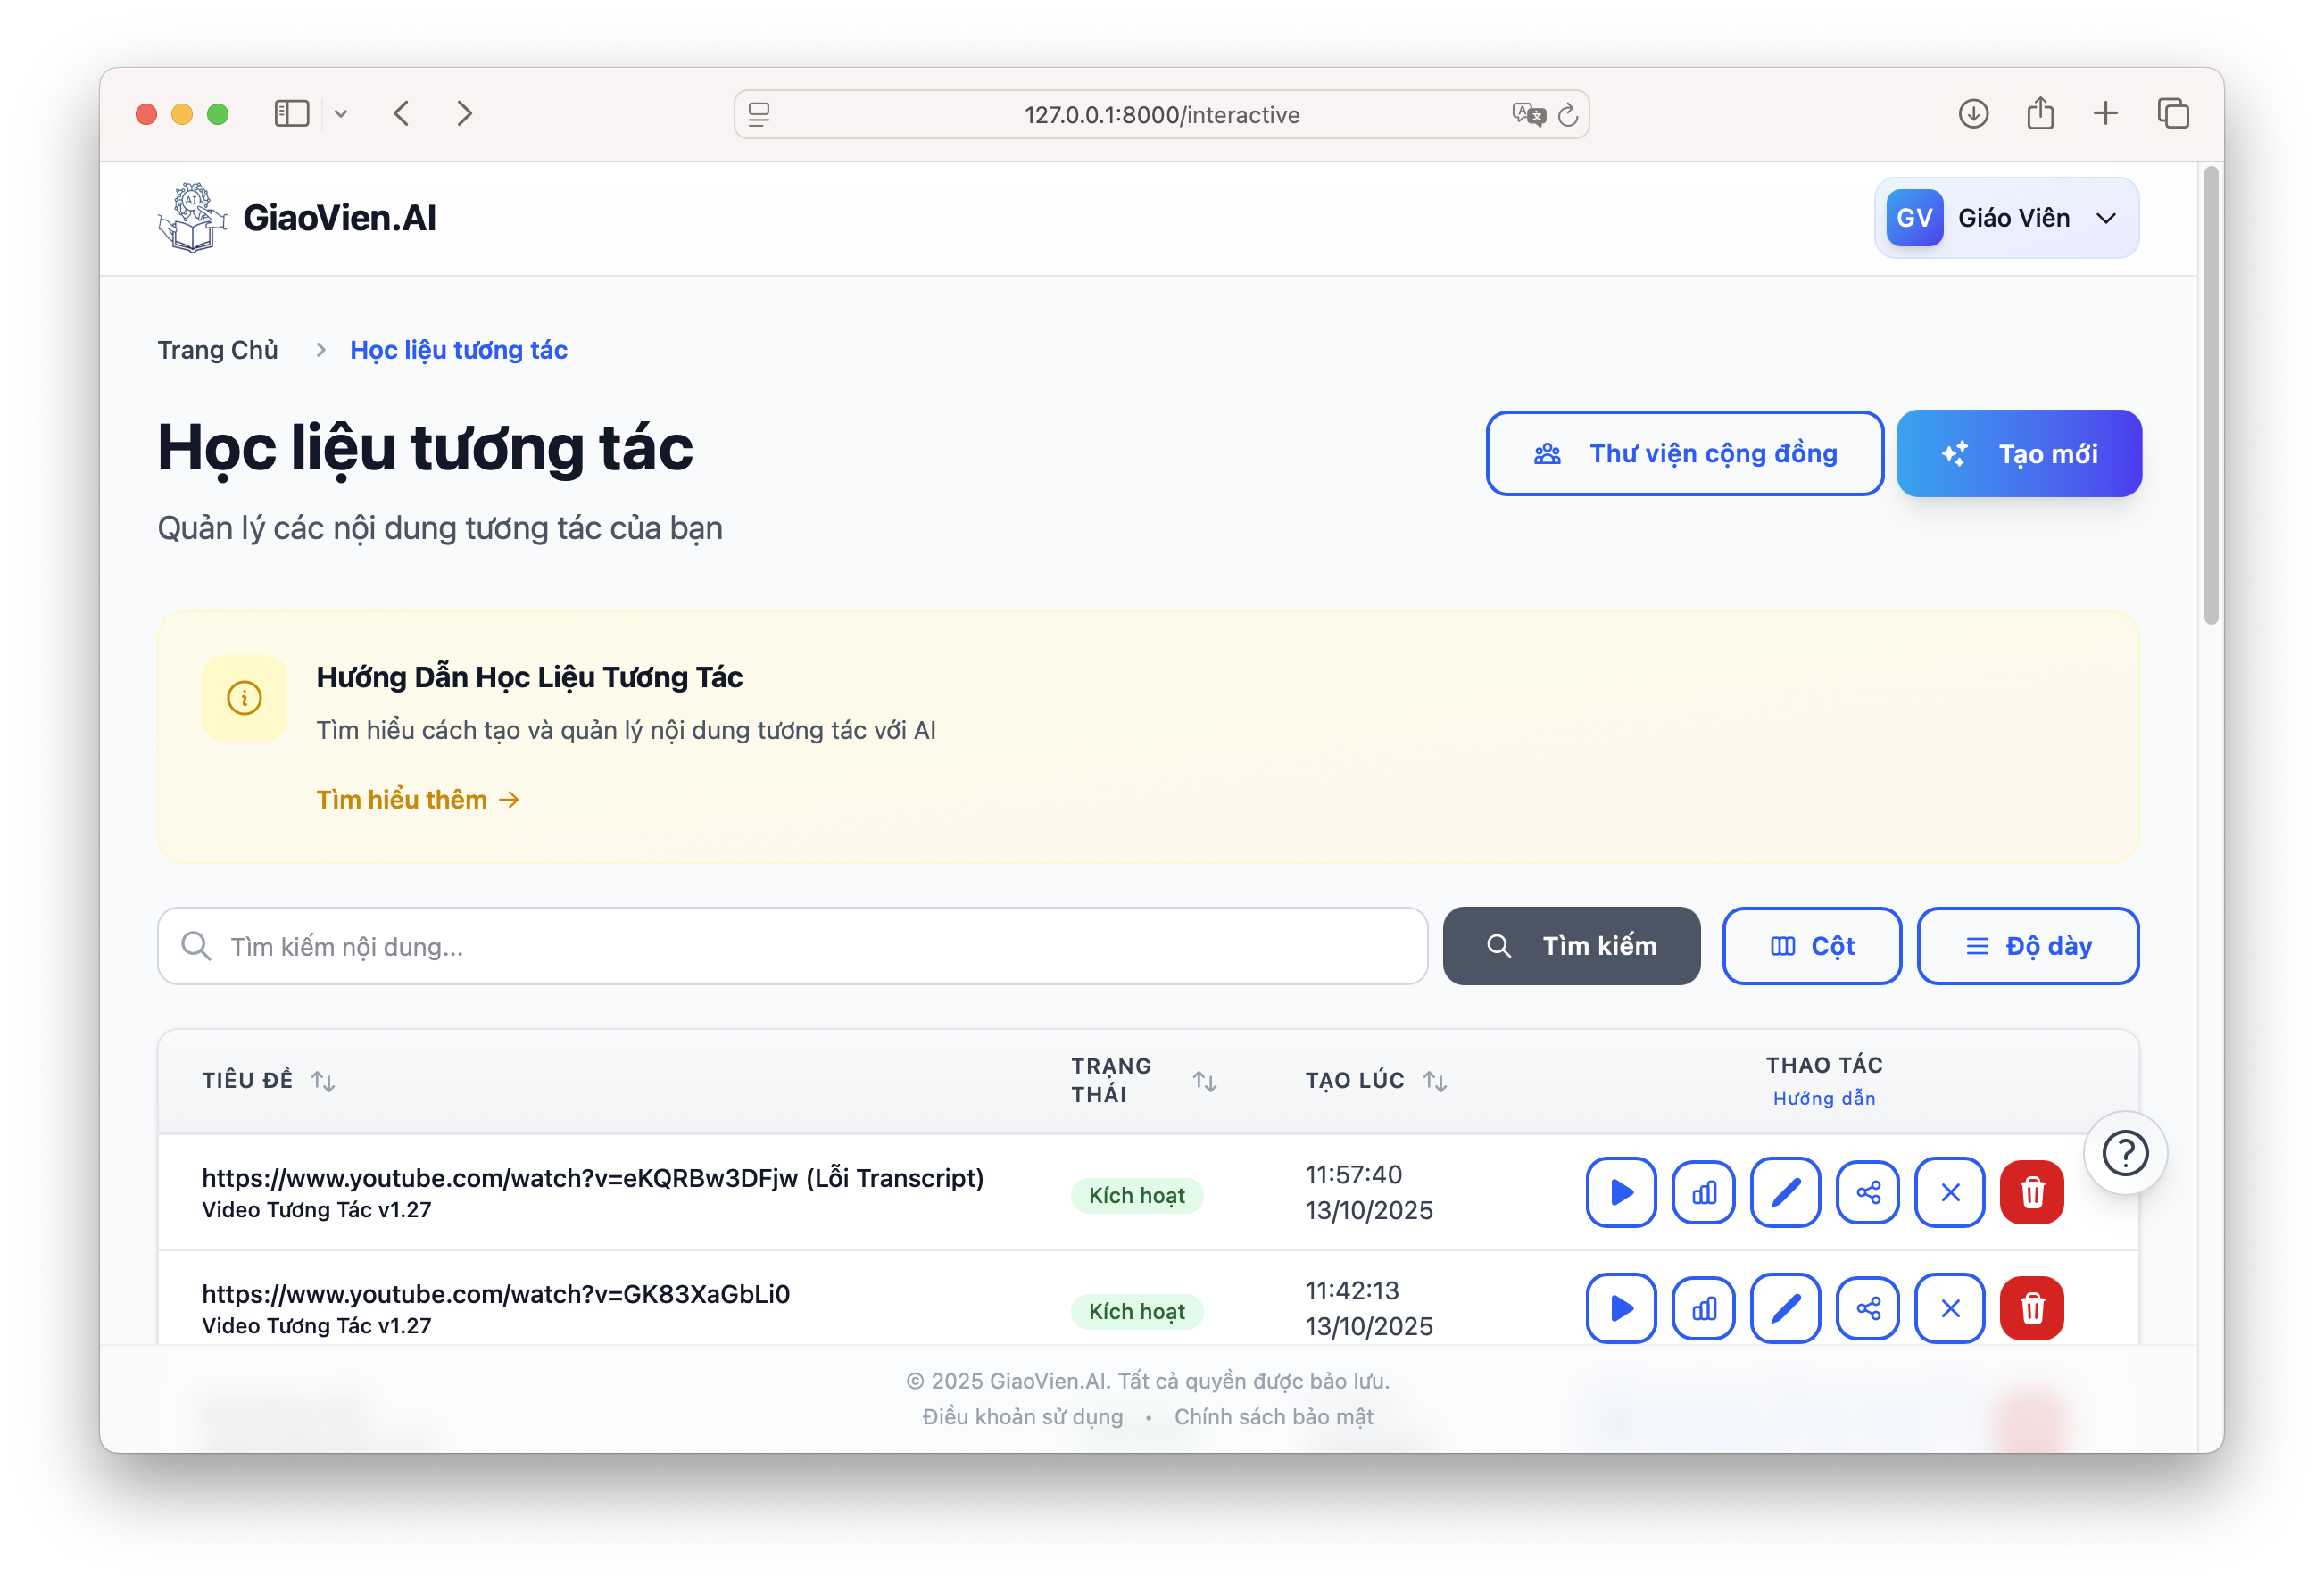Click the X icon on eKQRBw3DFjw row
This screenshot has width=2324, height=1585.
pyautogui.click(x=1950, y=1192)
